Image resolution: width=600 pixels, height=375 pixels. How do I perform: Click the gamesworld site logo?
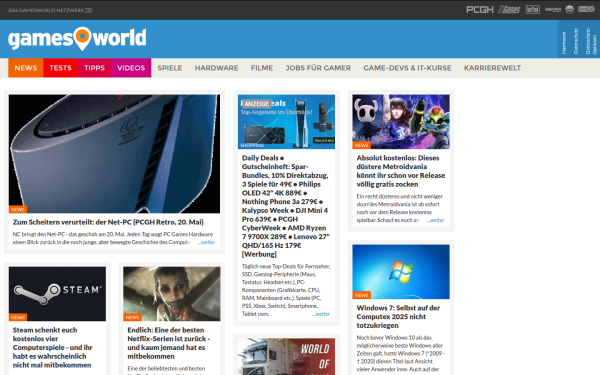pyautogui.click(x=77, y=38)
